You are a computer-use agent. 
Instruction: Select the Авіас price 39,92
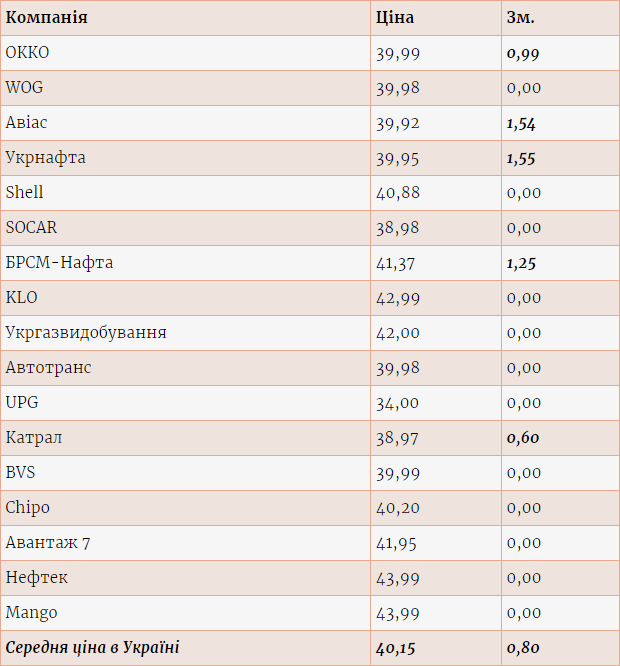(x=397, y=123)
